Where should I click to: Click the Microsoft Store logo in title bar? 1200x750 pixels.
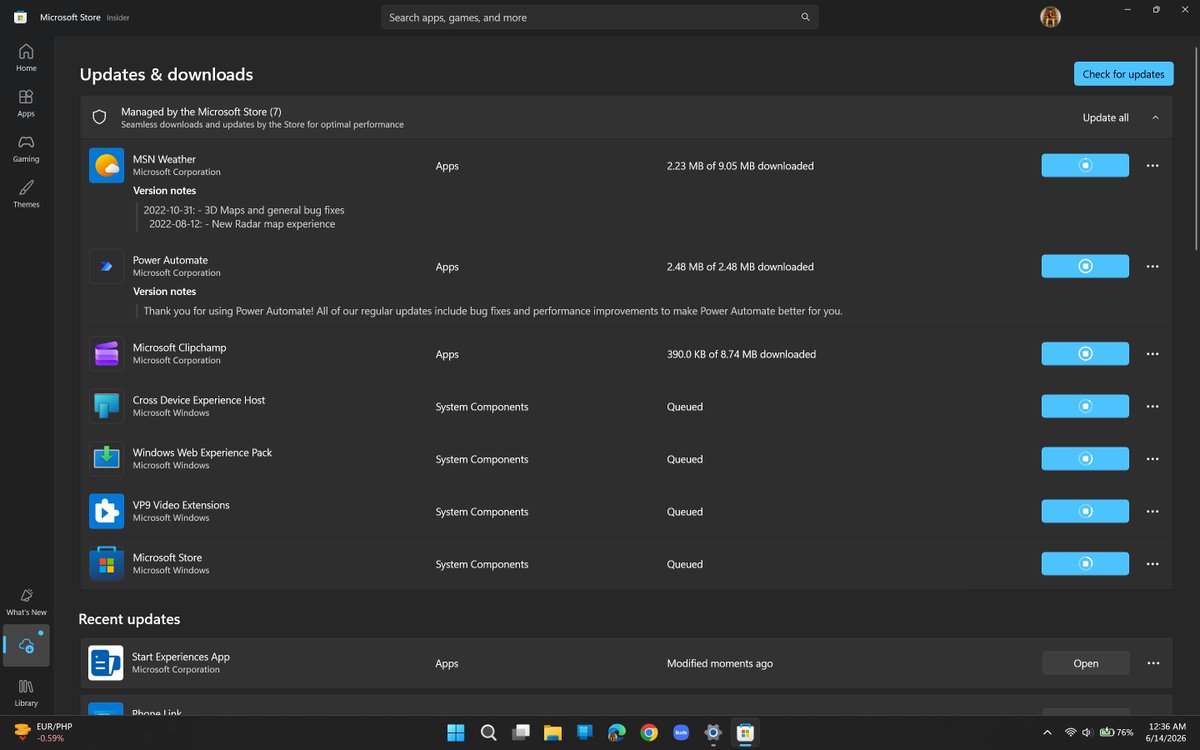tap(20, 17)
